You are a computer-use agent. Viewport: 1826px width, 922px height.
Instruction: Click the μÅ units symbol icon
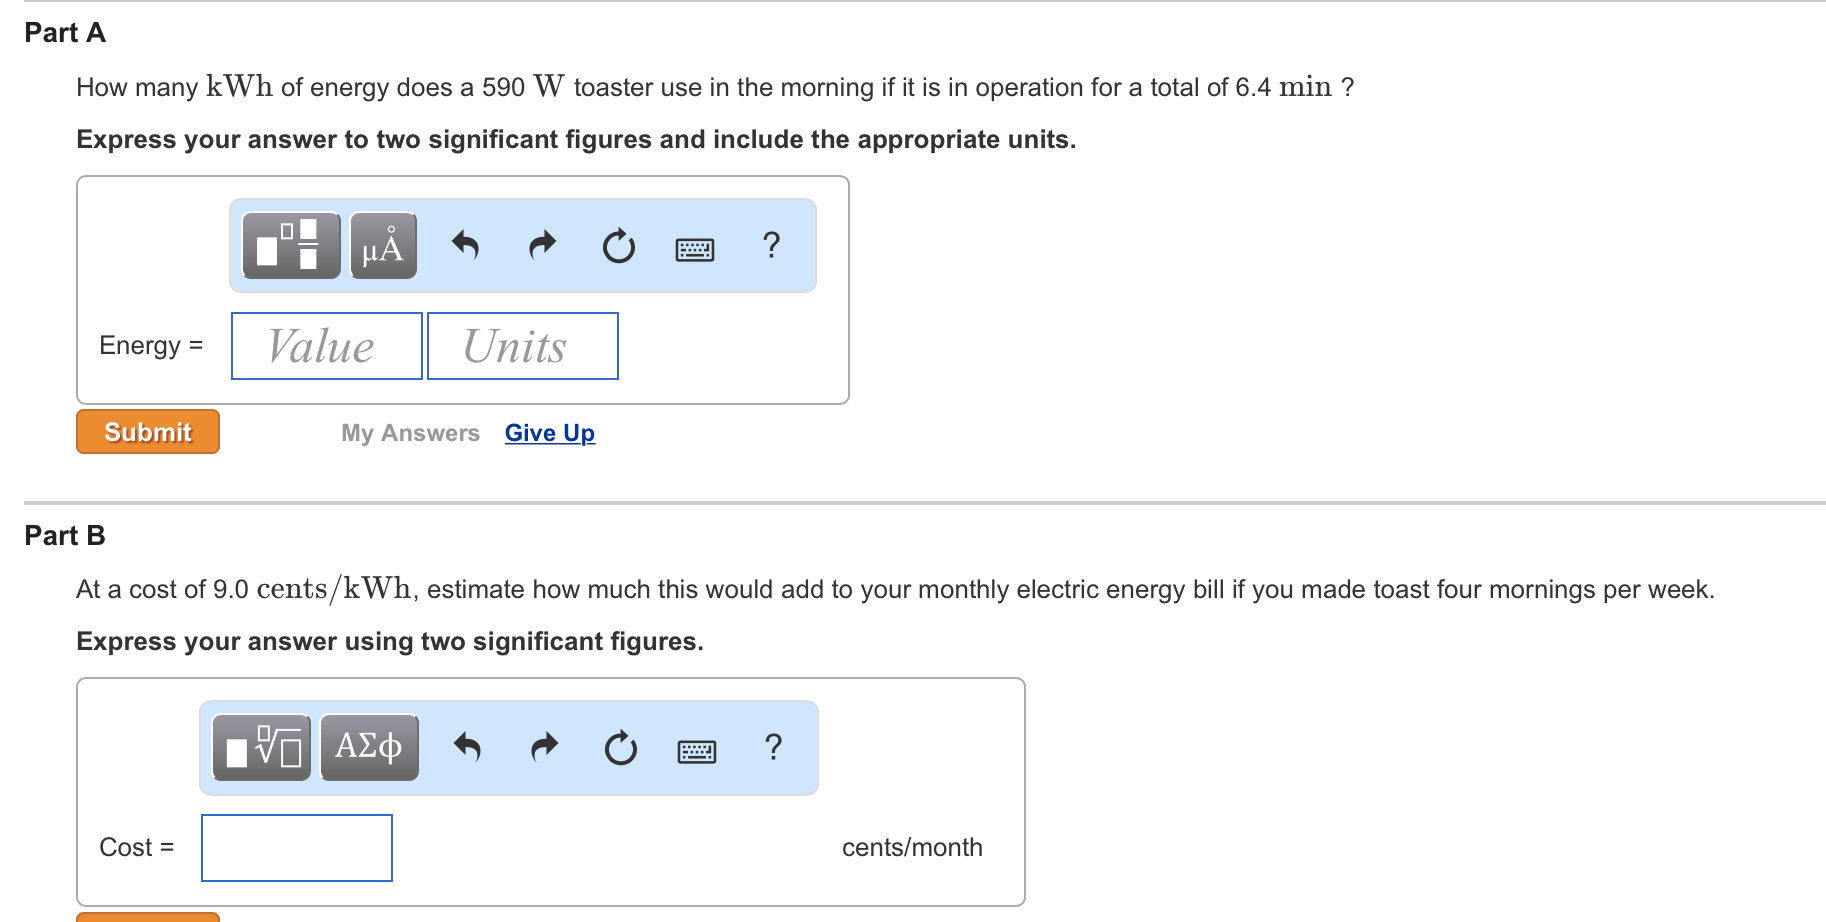382,246
